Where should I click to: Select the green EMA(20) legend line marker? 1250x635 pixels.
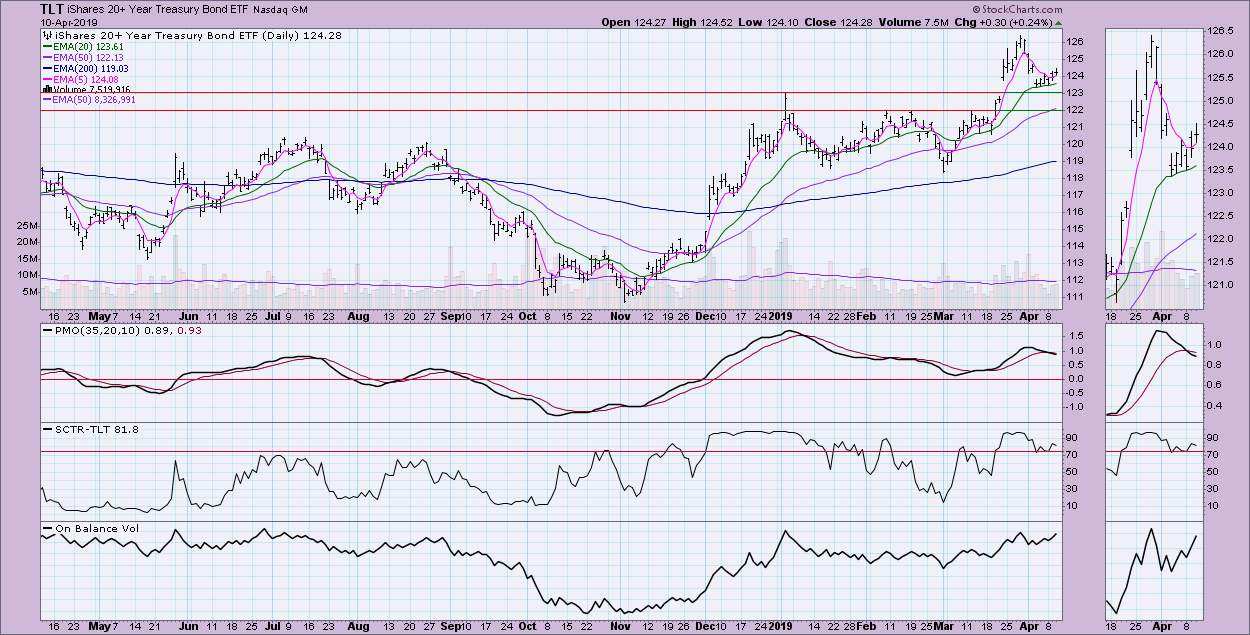48,45
